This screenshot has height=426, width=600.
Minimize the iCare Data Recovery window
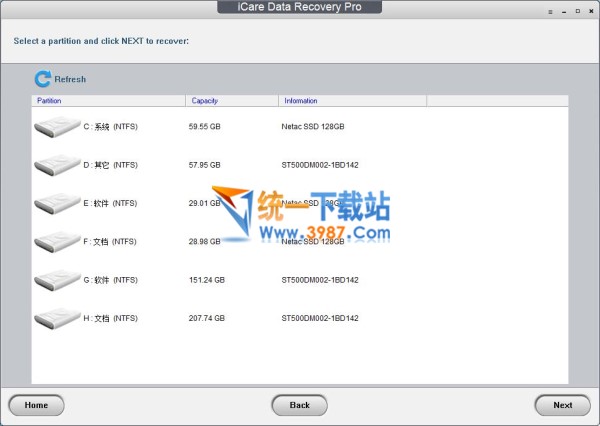pos(564,12)
